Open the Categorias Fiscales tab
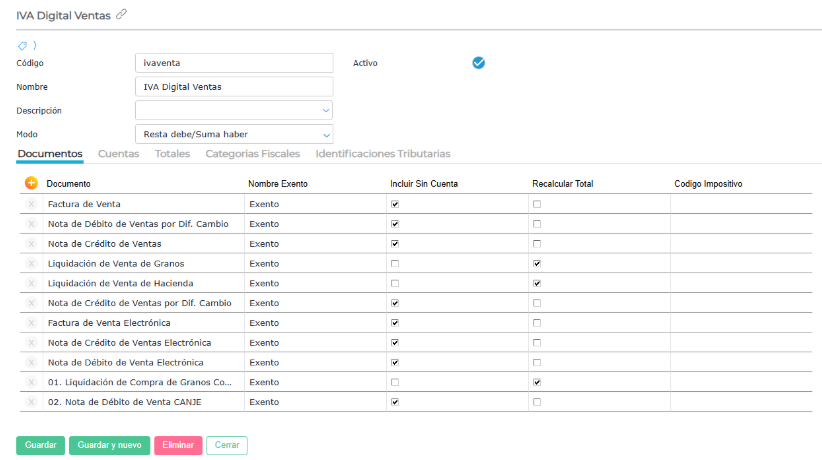The width and height of the screenshot is (822, 460). [252, 154]
